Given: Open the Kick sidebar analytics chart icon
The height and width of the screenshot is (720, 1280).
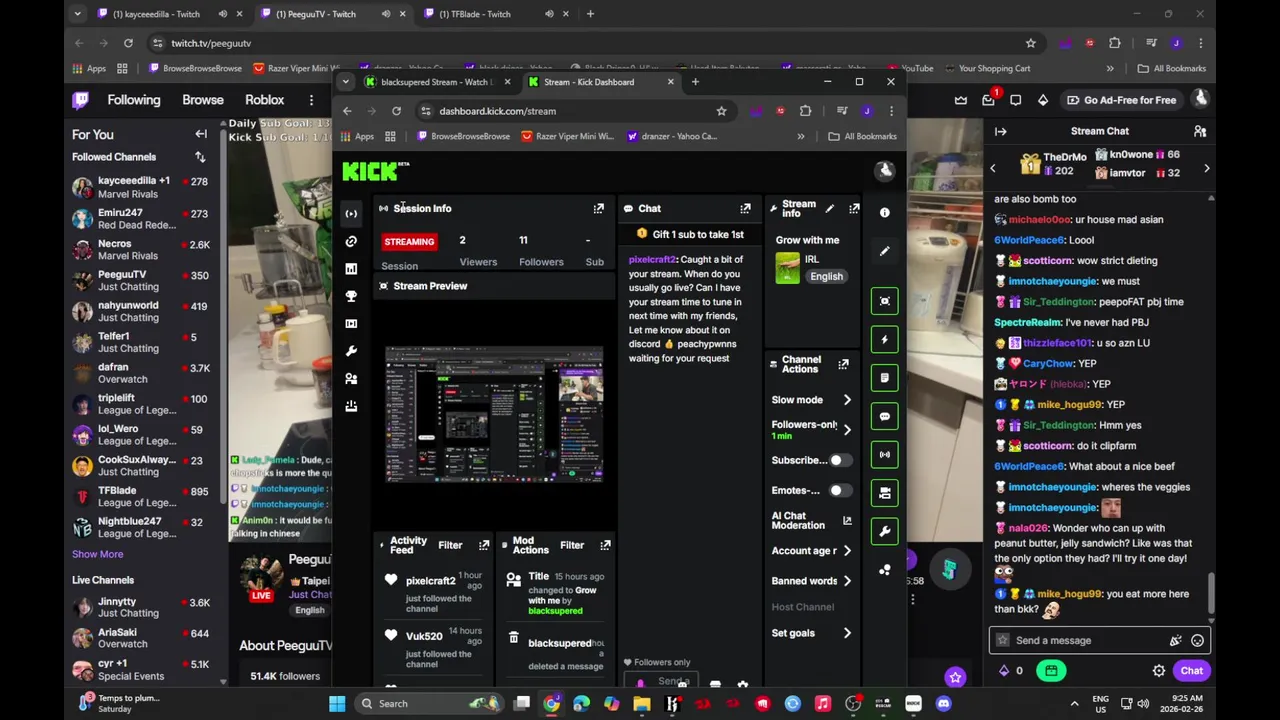Looking at the screenshot, I should [351, 269].
